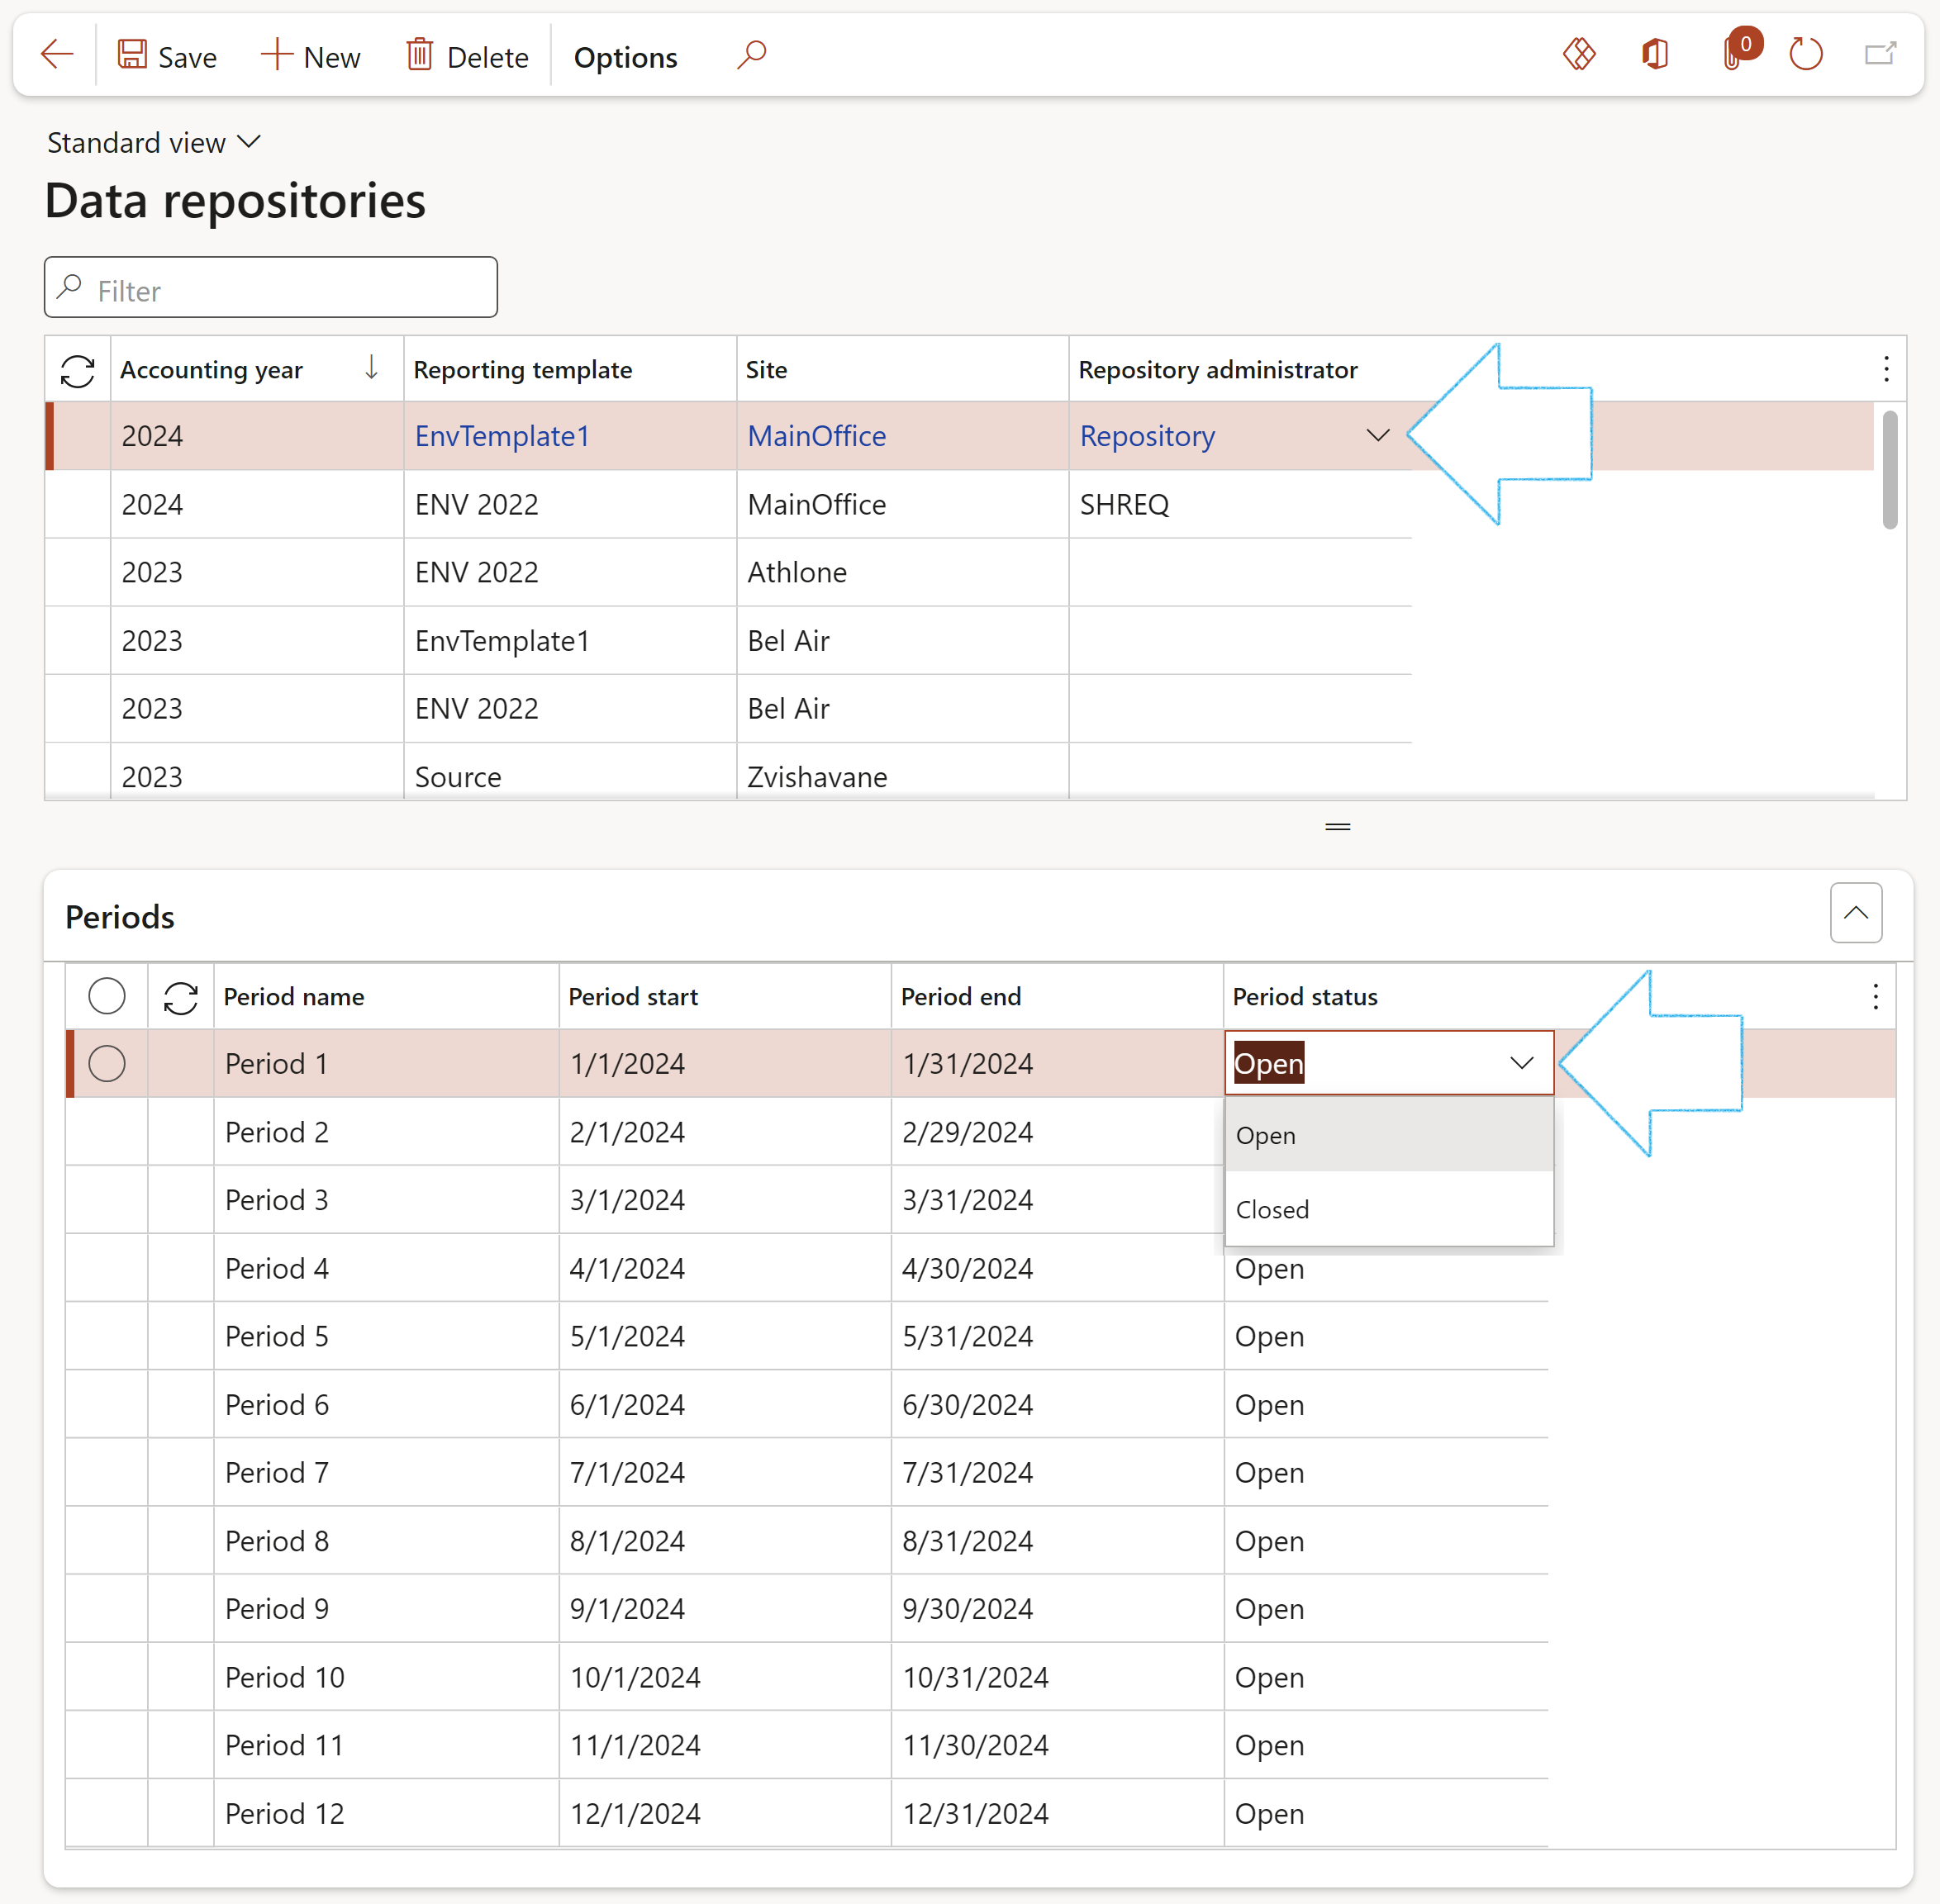This screenshot has height=1904, width=1940.
Task: Open Periods grid options three-dot menu
Action: (1875, 996)
